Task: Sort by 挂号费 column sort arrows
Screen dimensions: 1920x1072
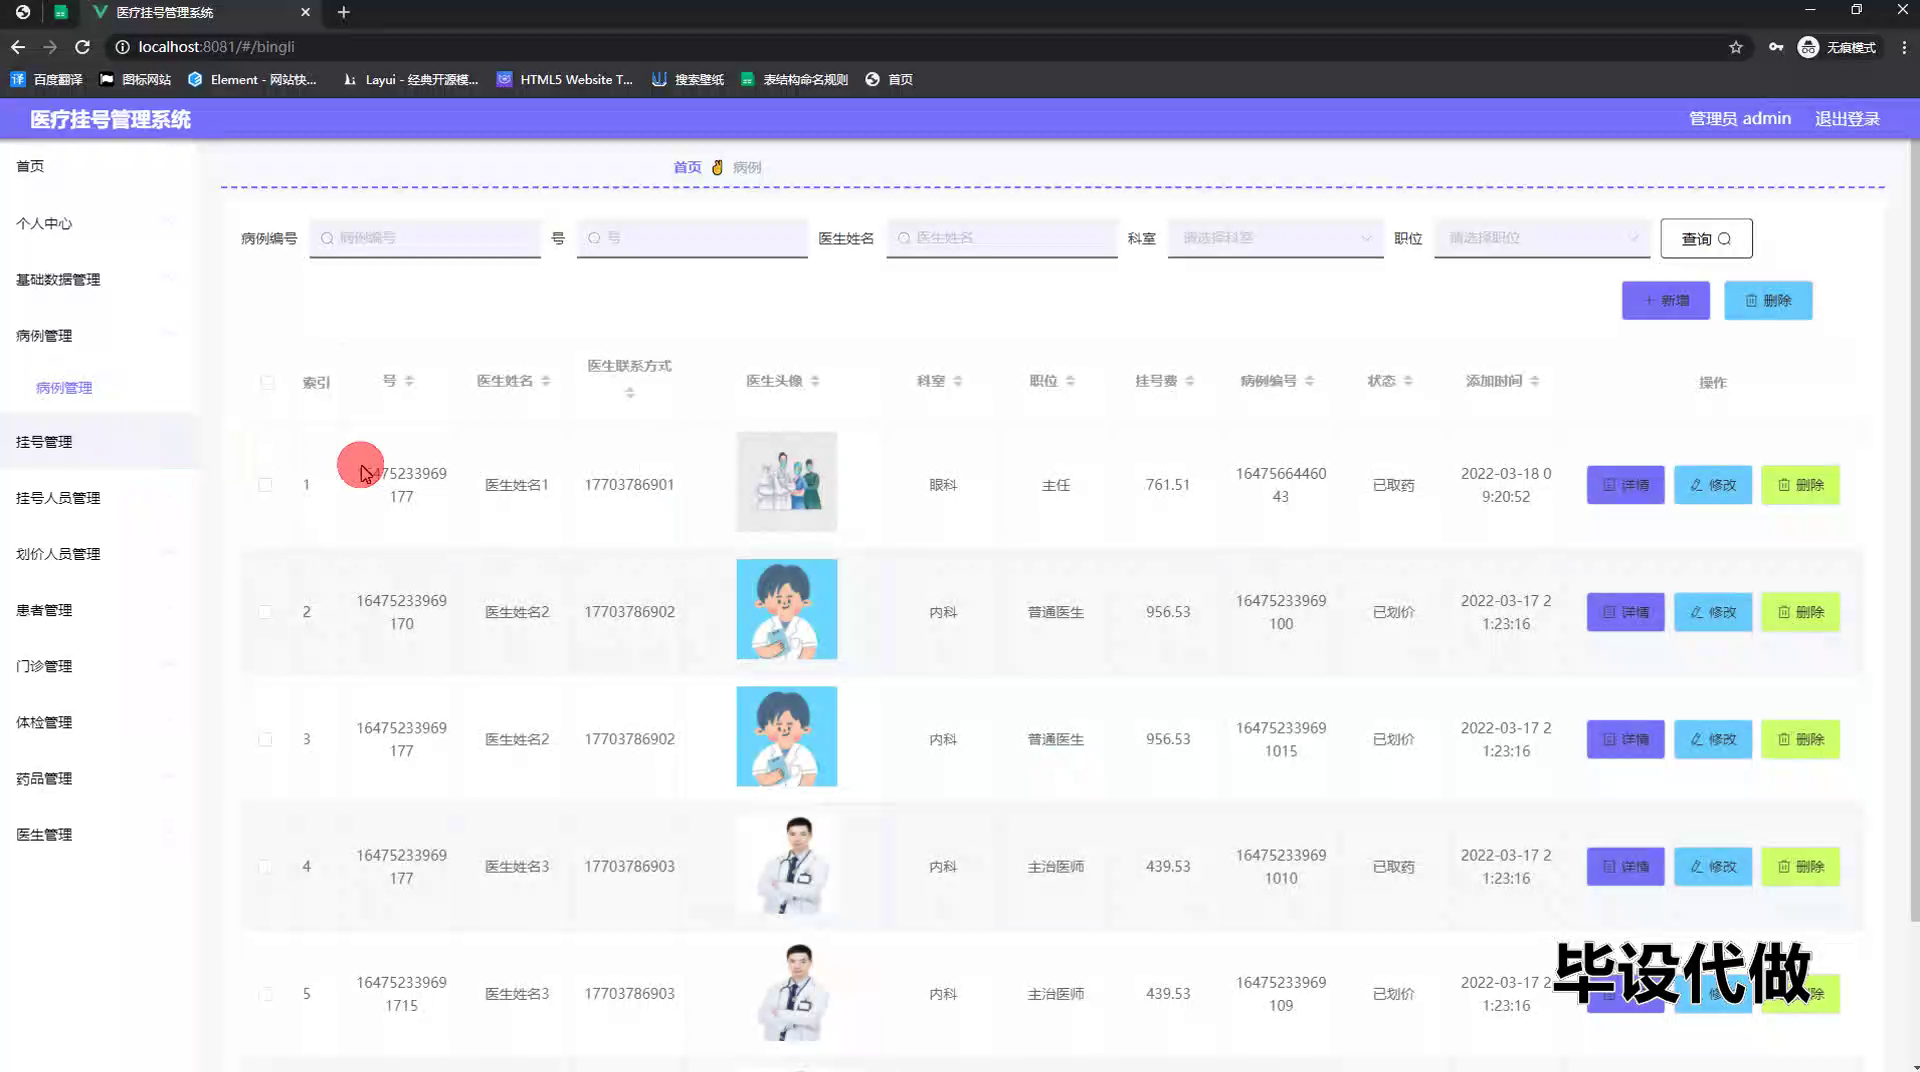Action: tap(1190, 381)
